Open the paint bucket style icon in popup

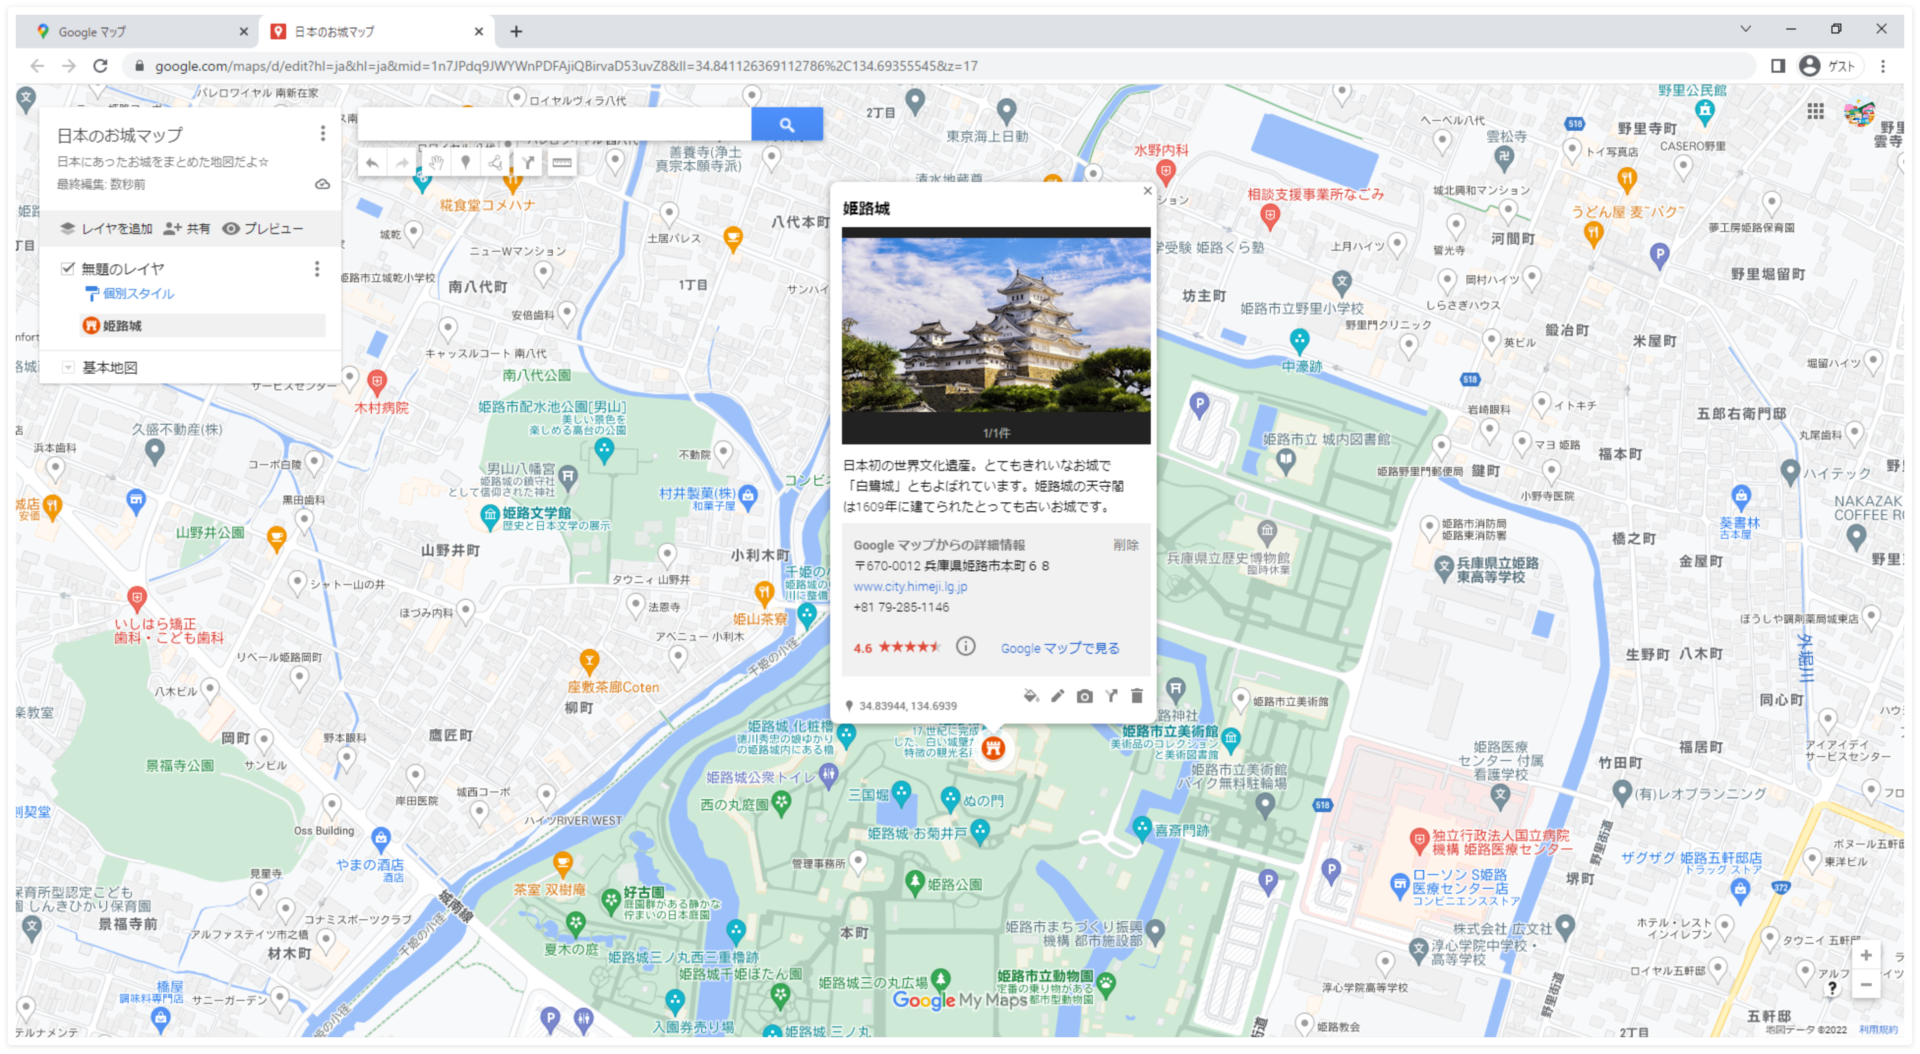(1031, 696)
